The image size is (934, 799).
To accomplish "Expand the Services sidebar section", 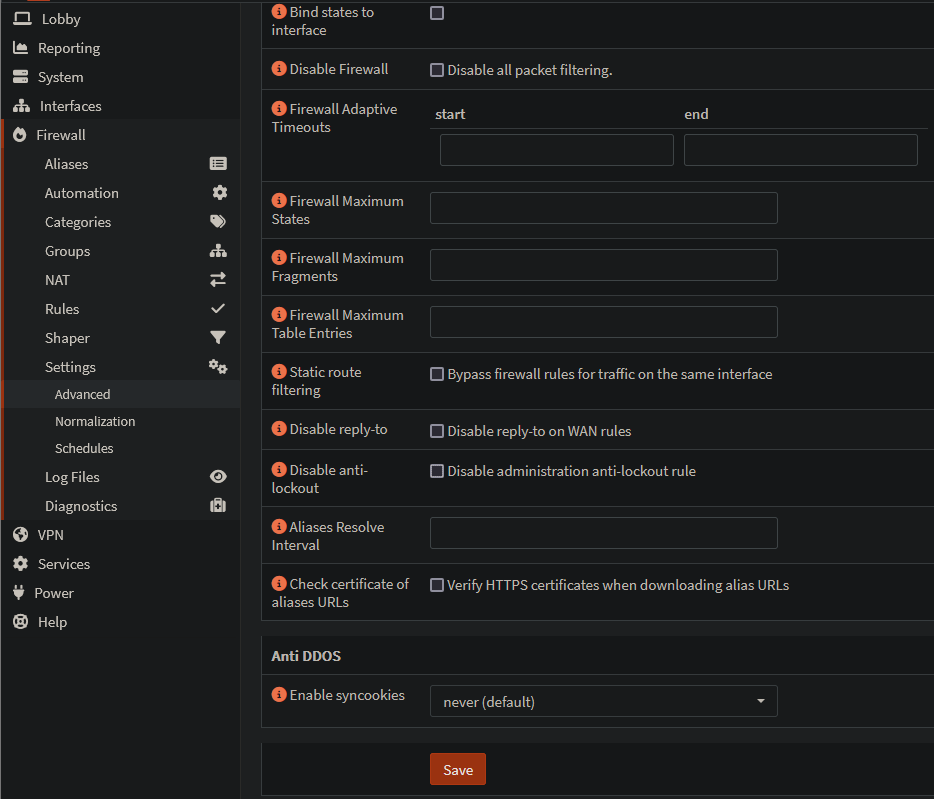I will click(63, 564).
